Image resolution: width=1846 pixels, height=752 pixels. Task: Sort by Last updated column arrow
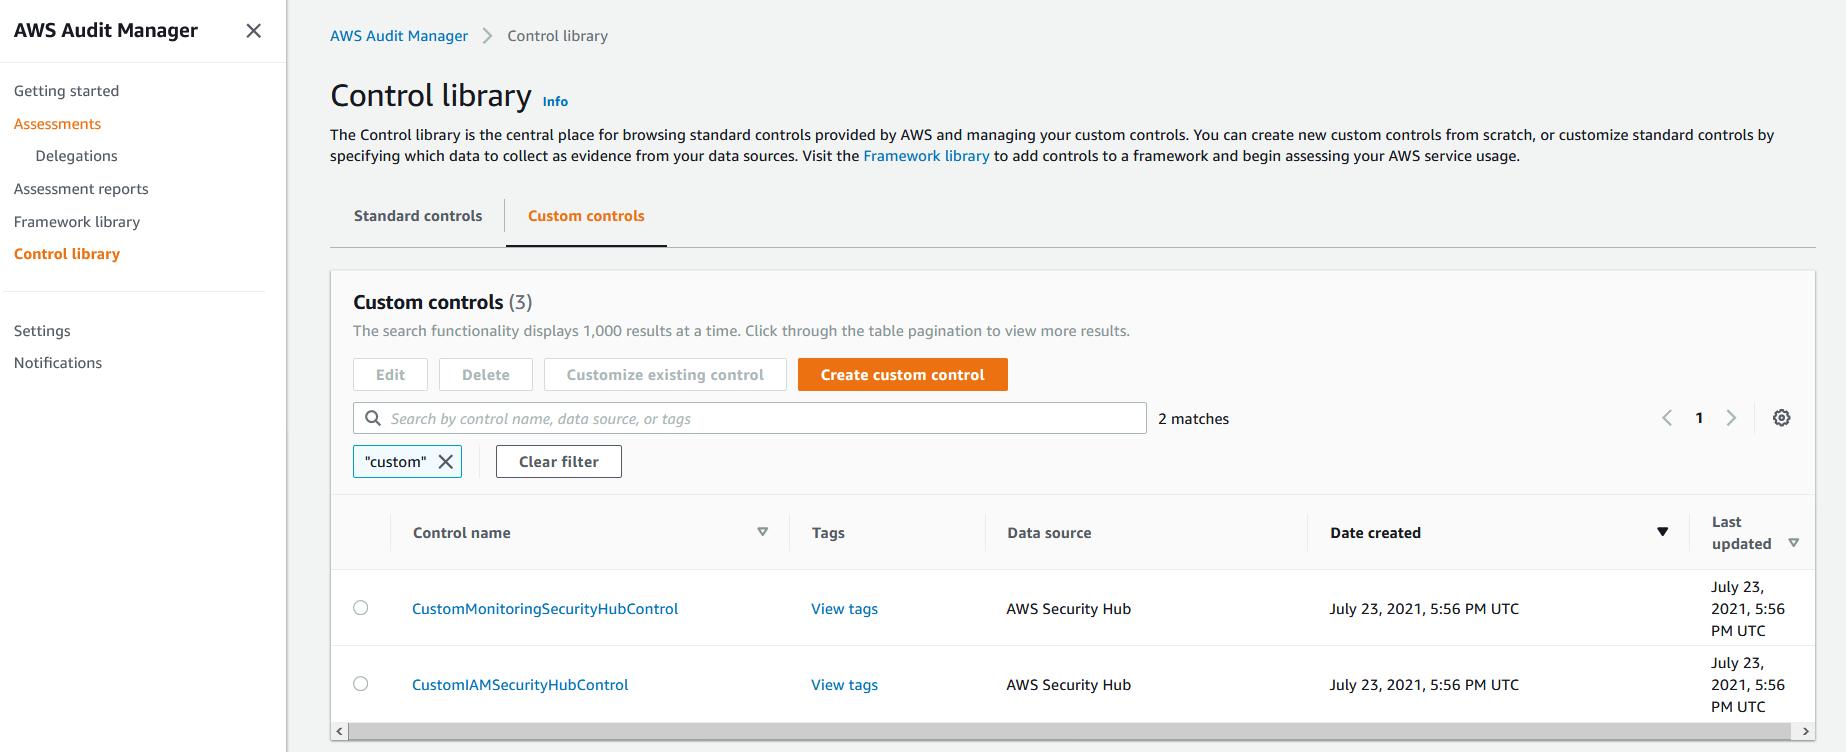click(1794, 543)
